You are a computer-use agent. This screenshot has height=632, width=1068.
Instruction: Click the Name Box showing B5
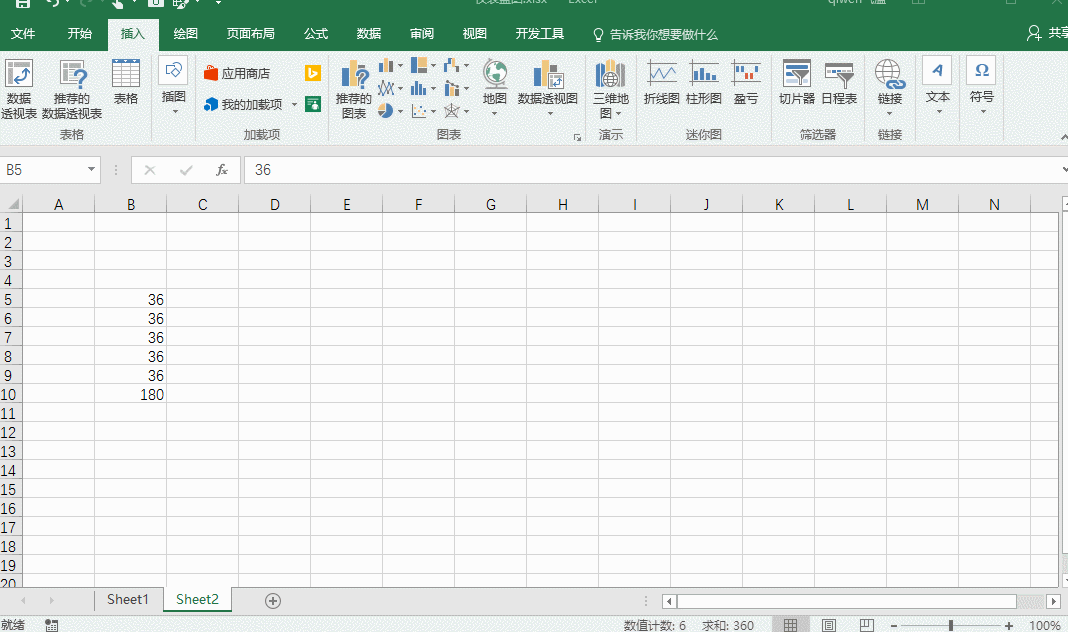[x=44, y=170]
